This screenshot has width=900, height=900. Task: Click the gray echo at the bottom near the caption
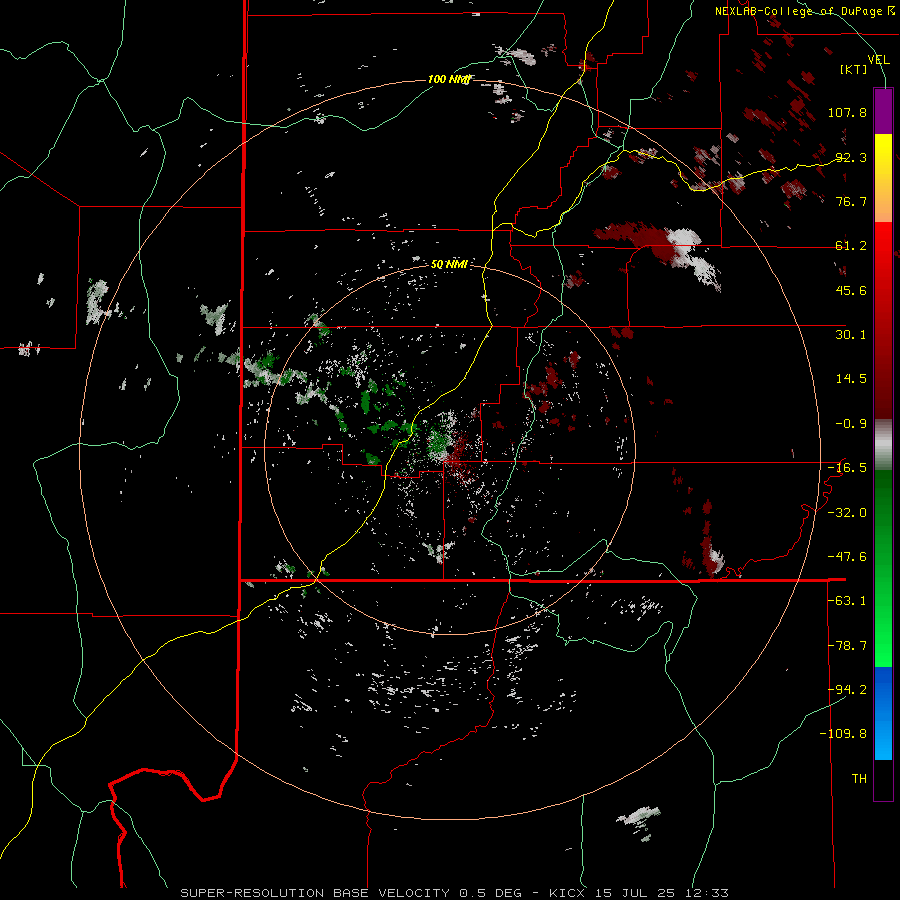[x=639, y=821]
